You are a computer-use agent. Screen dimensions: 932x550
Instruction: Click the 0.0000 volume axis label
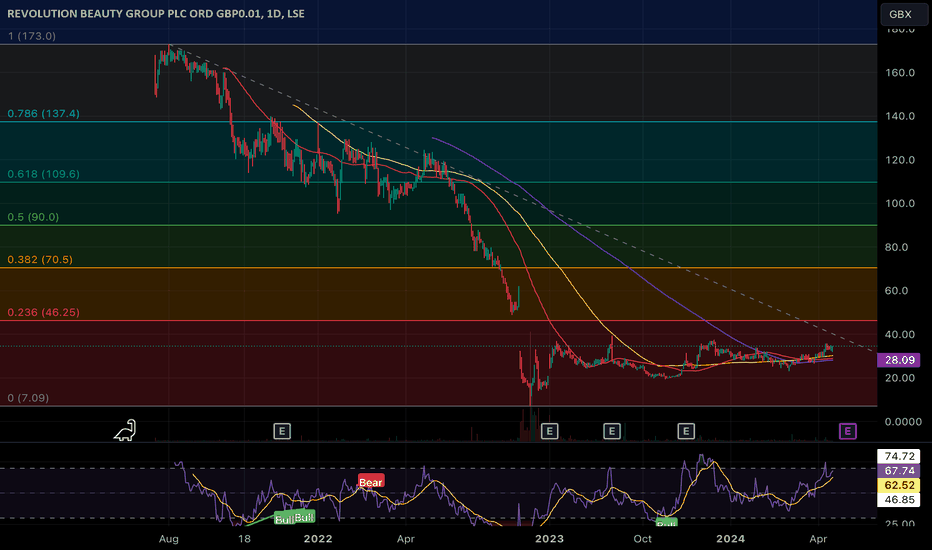tap(903, 422)
